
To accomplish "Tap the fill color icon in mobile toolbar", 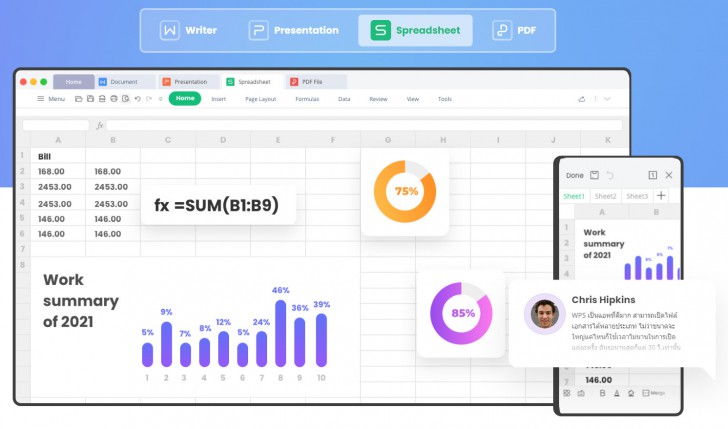I will tap(631, 393).
